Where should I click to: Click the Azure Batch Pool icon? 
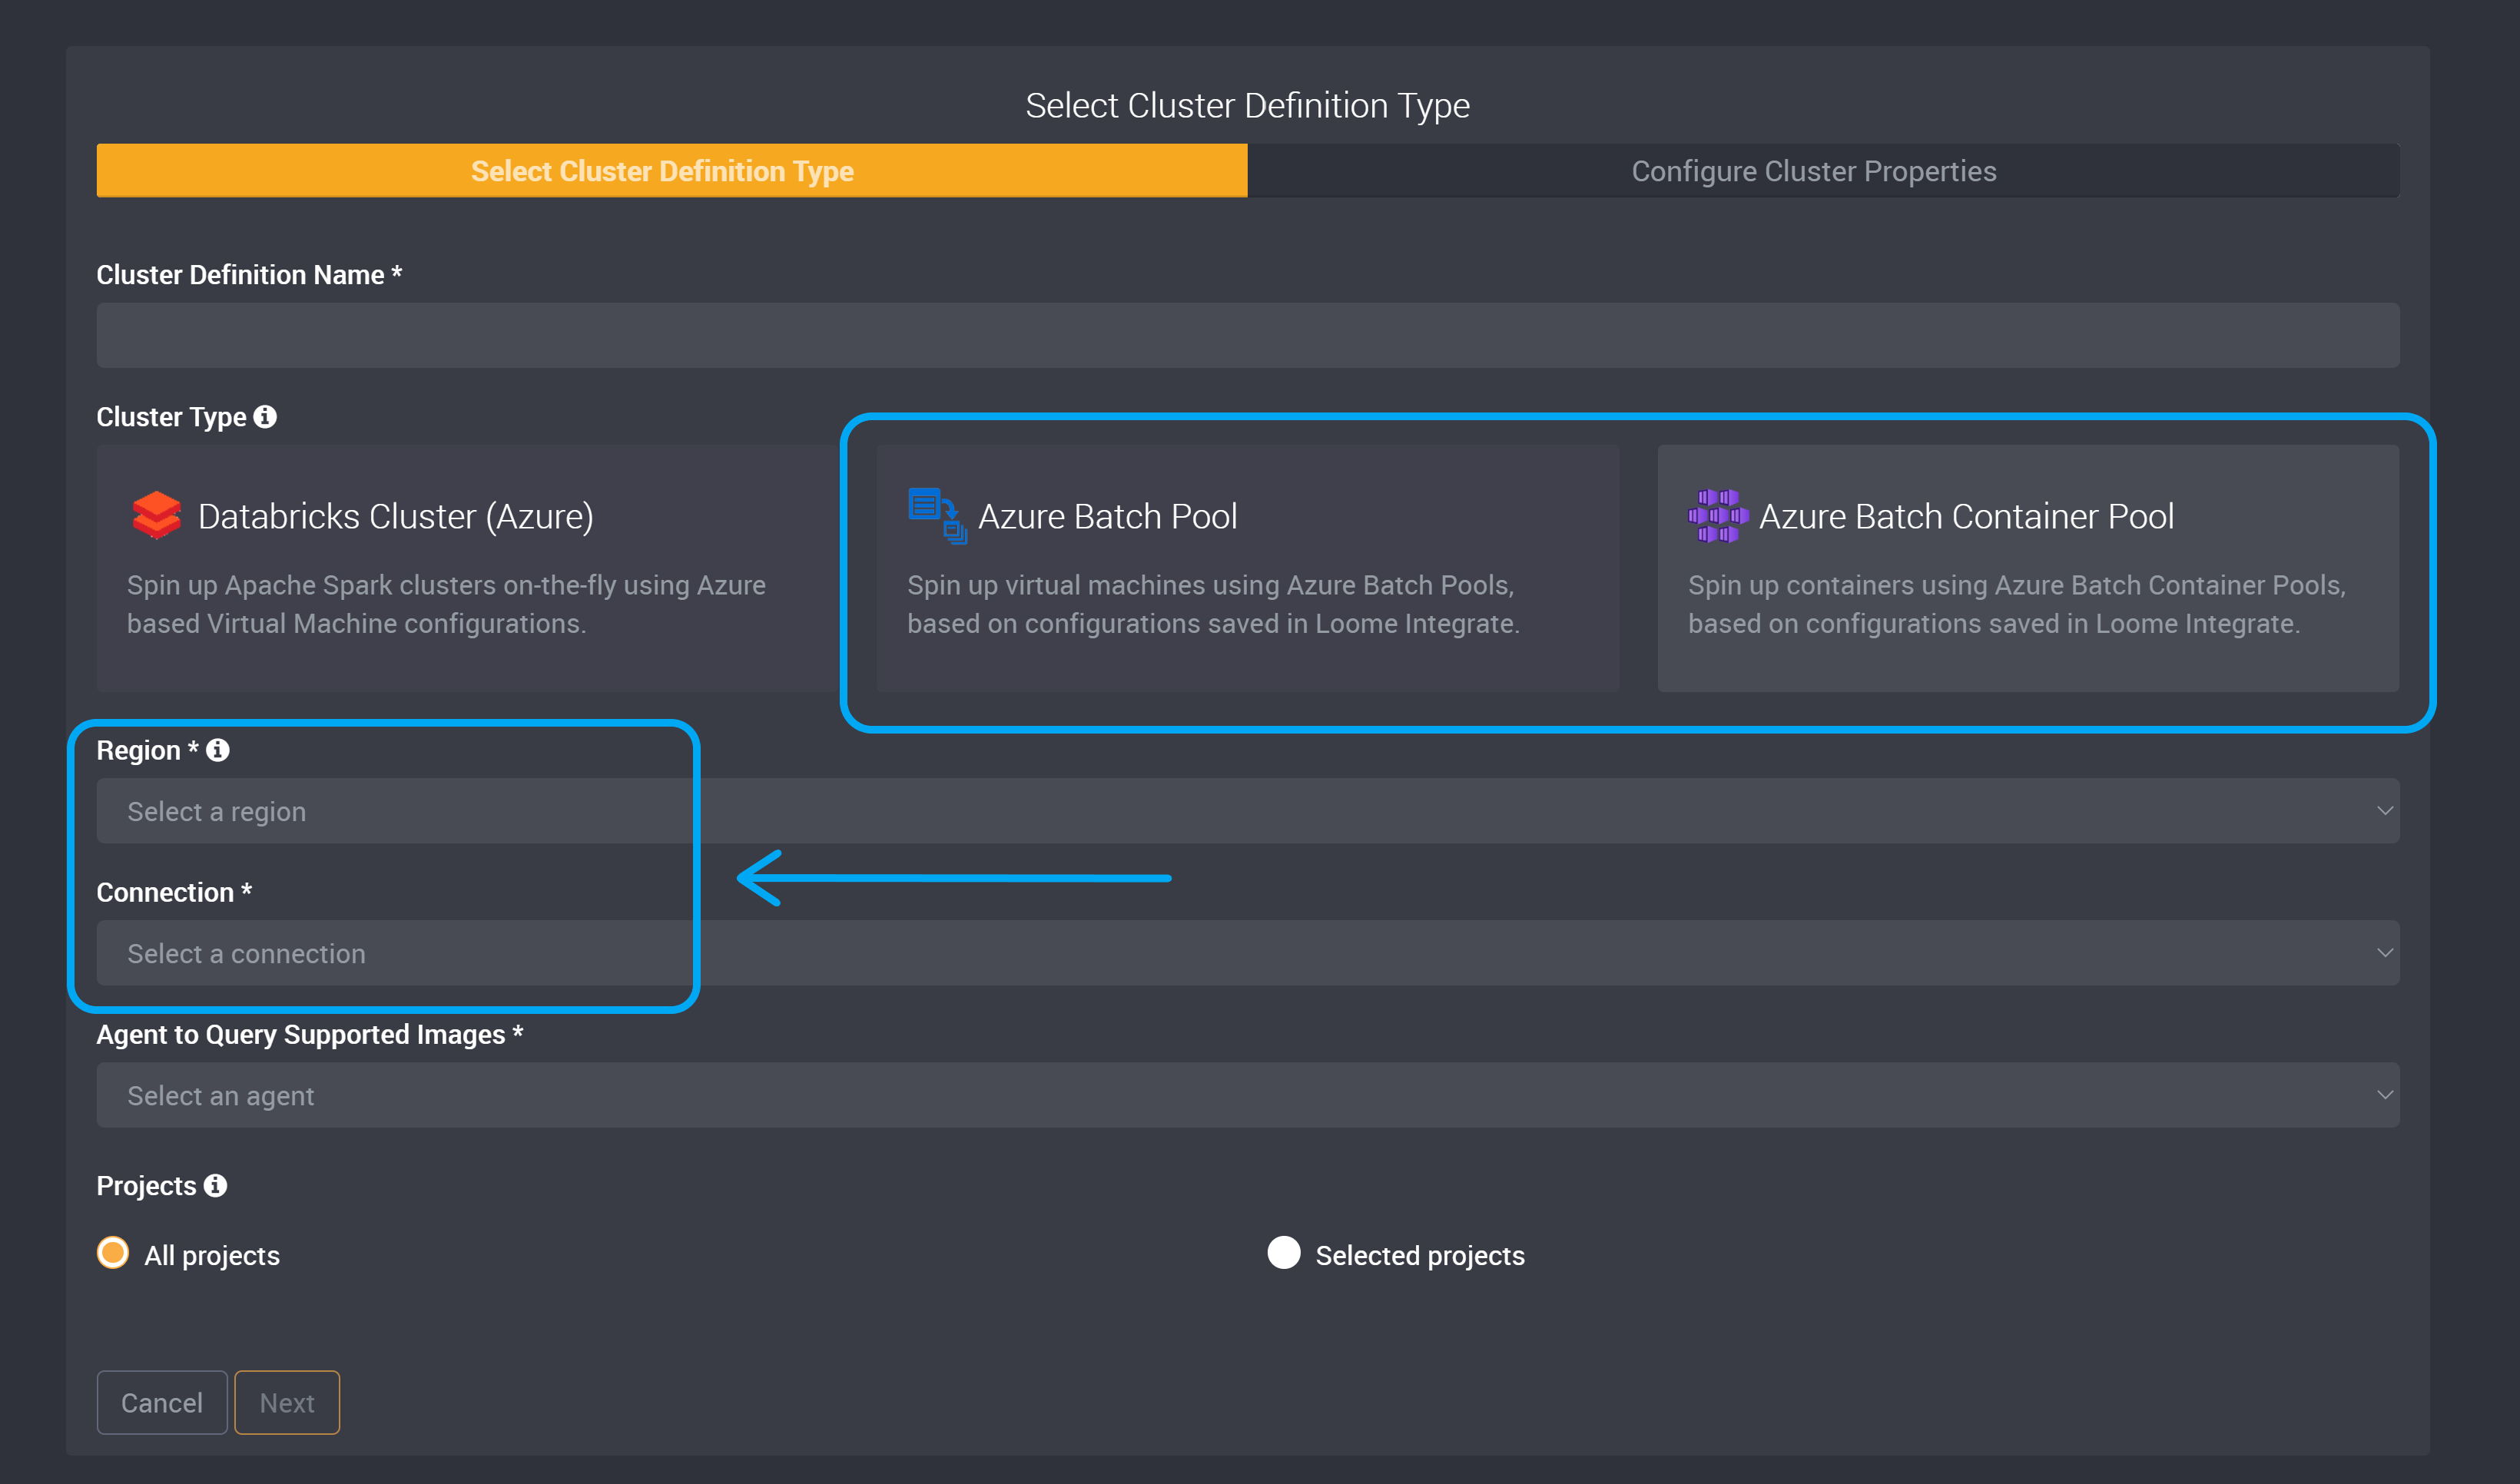[x=937, y=516]
